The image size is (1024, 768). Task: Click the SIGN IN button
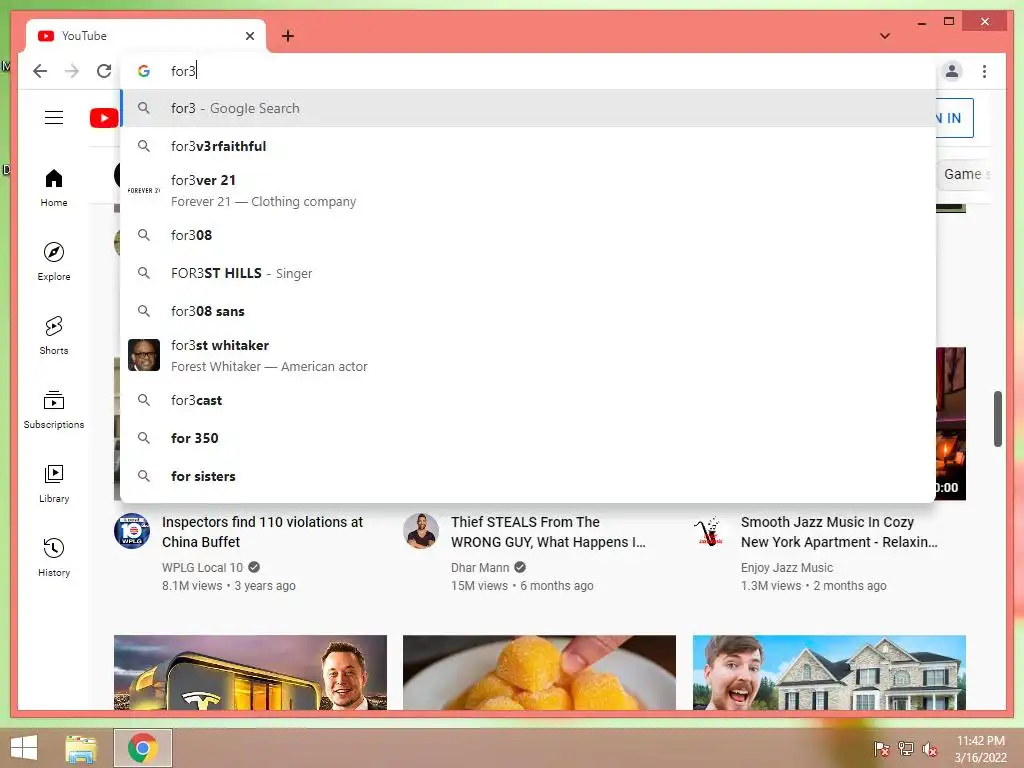pos(954,118)
